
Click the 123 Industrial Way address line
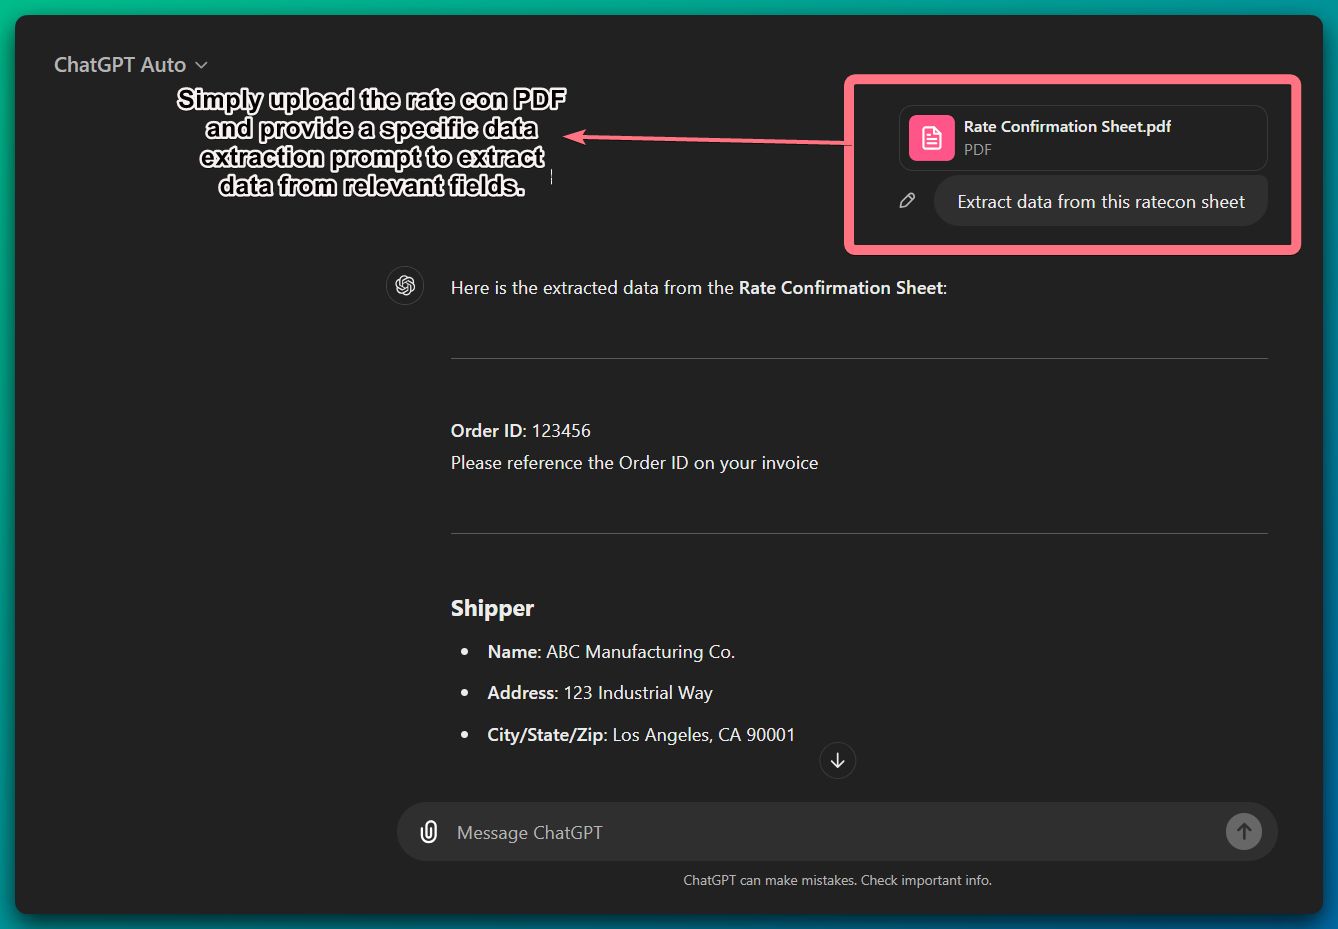point(599,692)
